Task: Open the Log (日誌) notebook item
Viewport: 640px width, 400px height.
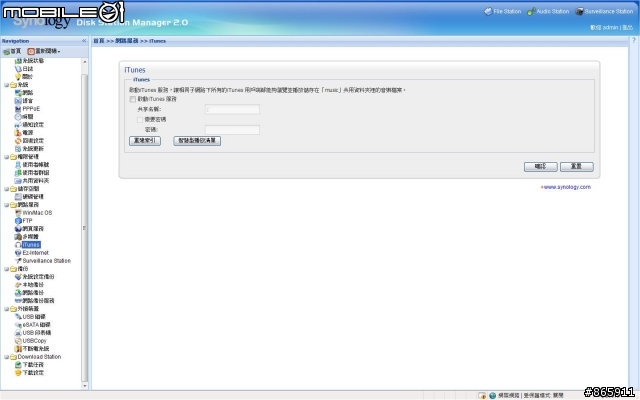Action: pyautogui.click(x=24, y=69)
